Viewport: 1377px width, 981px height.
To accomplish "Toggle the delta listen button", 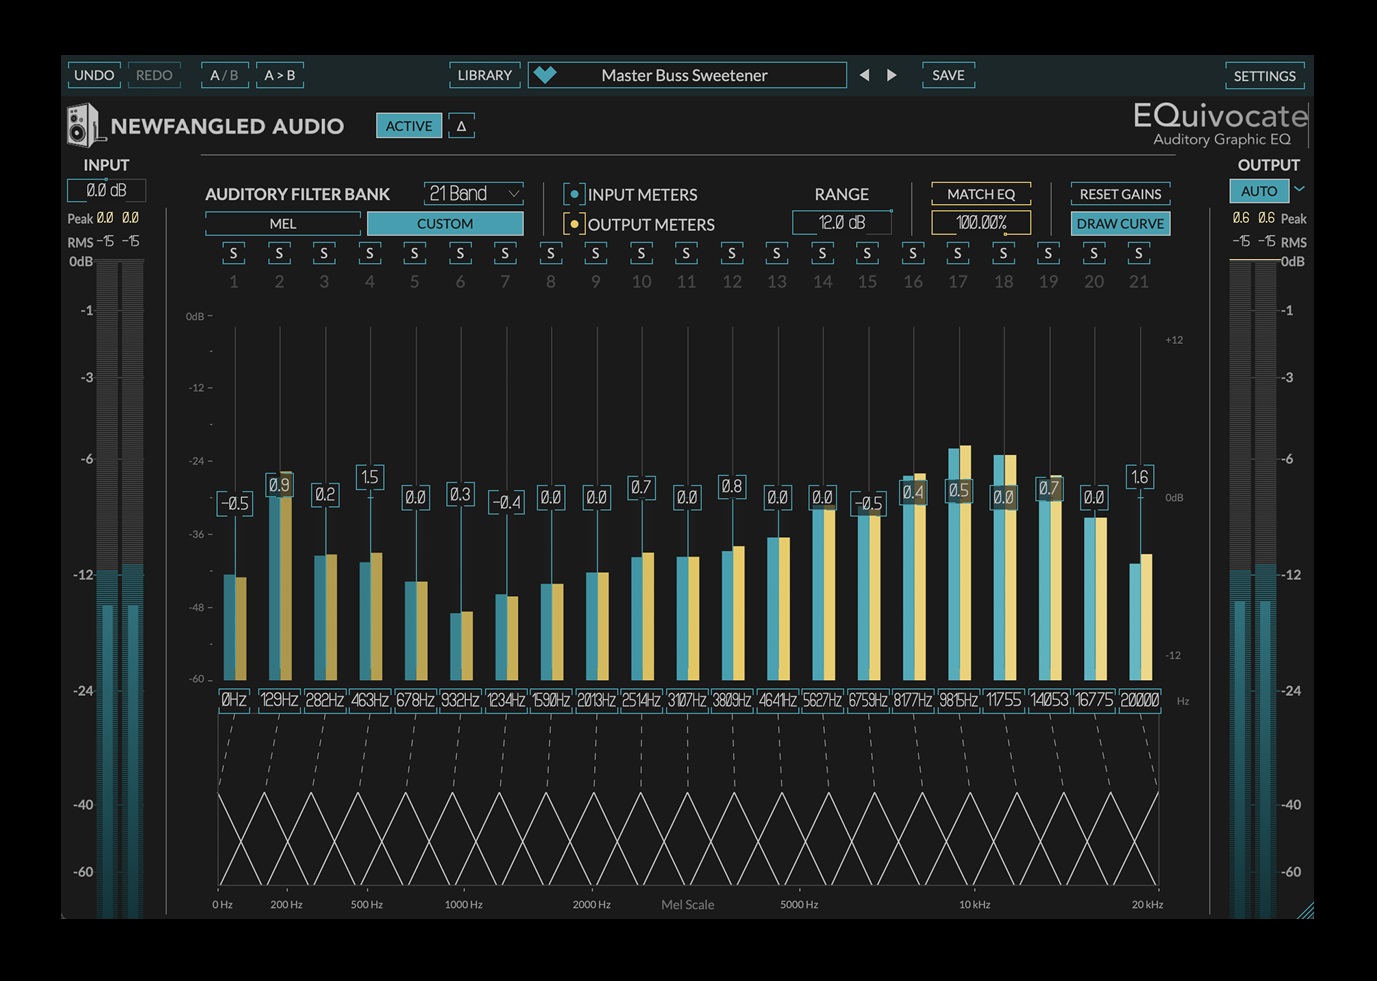I will tap(461, 126).
